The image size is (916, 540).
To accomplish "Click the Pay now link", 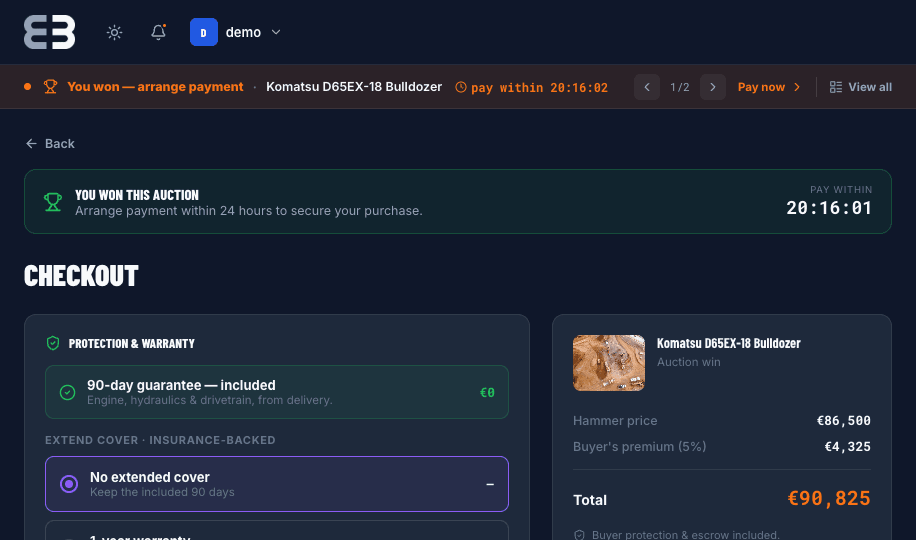I will (769, 87).
